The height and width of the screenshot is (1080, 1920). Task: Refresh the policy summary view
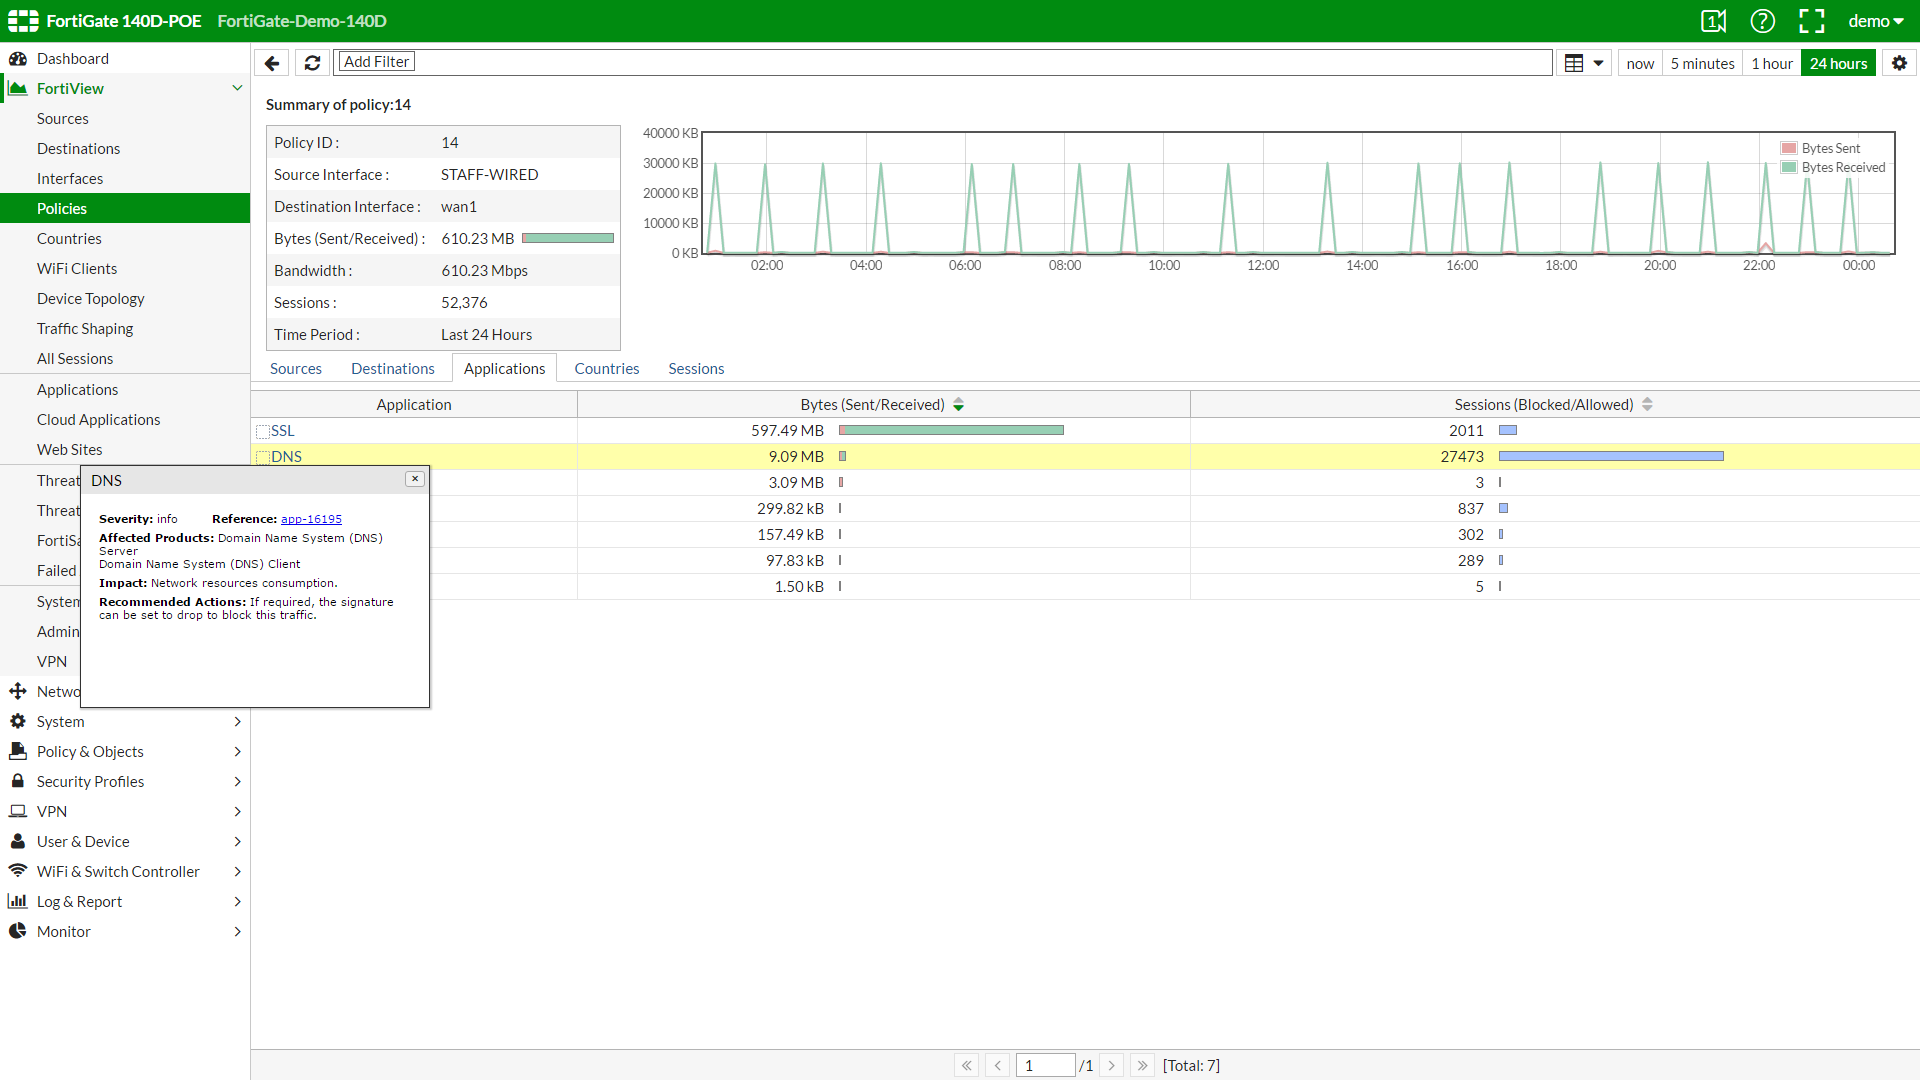click(x=312, y=63)
